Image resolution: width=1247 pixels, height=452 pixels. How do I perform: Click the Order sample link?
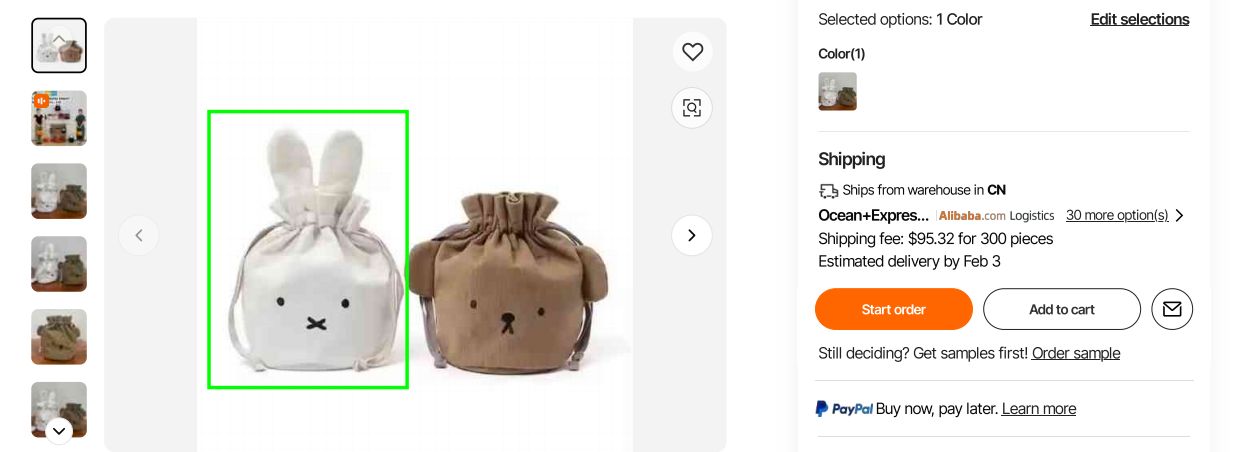pyautogui.click(x=1075, y=353)
